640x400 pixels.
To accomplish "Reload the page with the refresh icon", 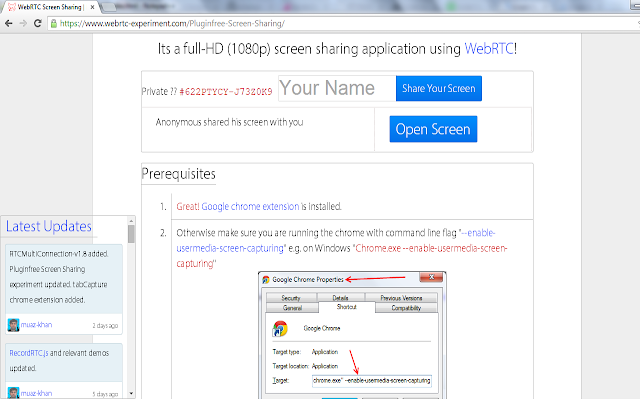I will tap(38, 23).
